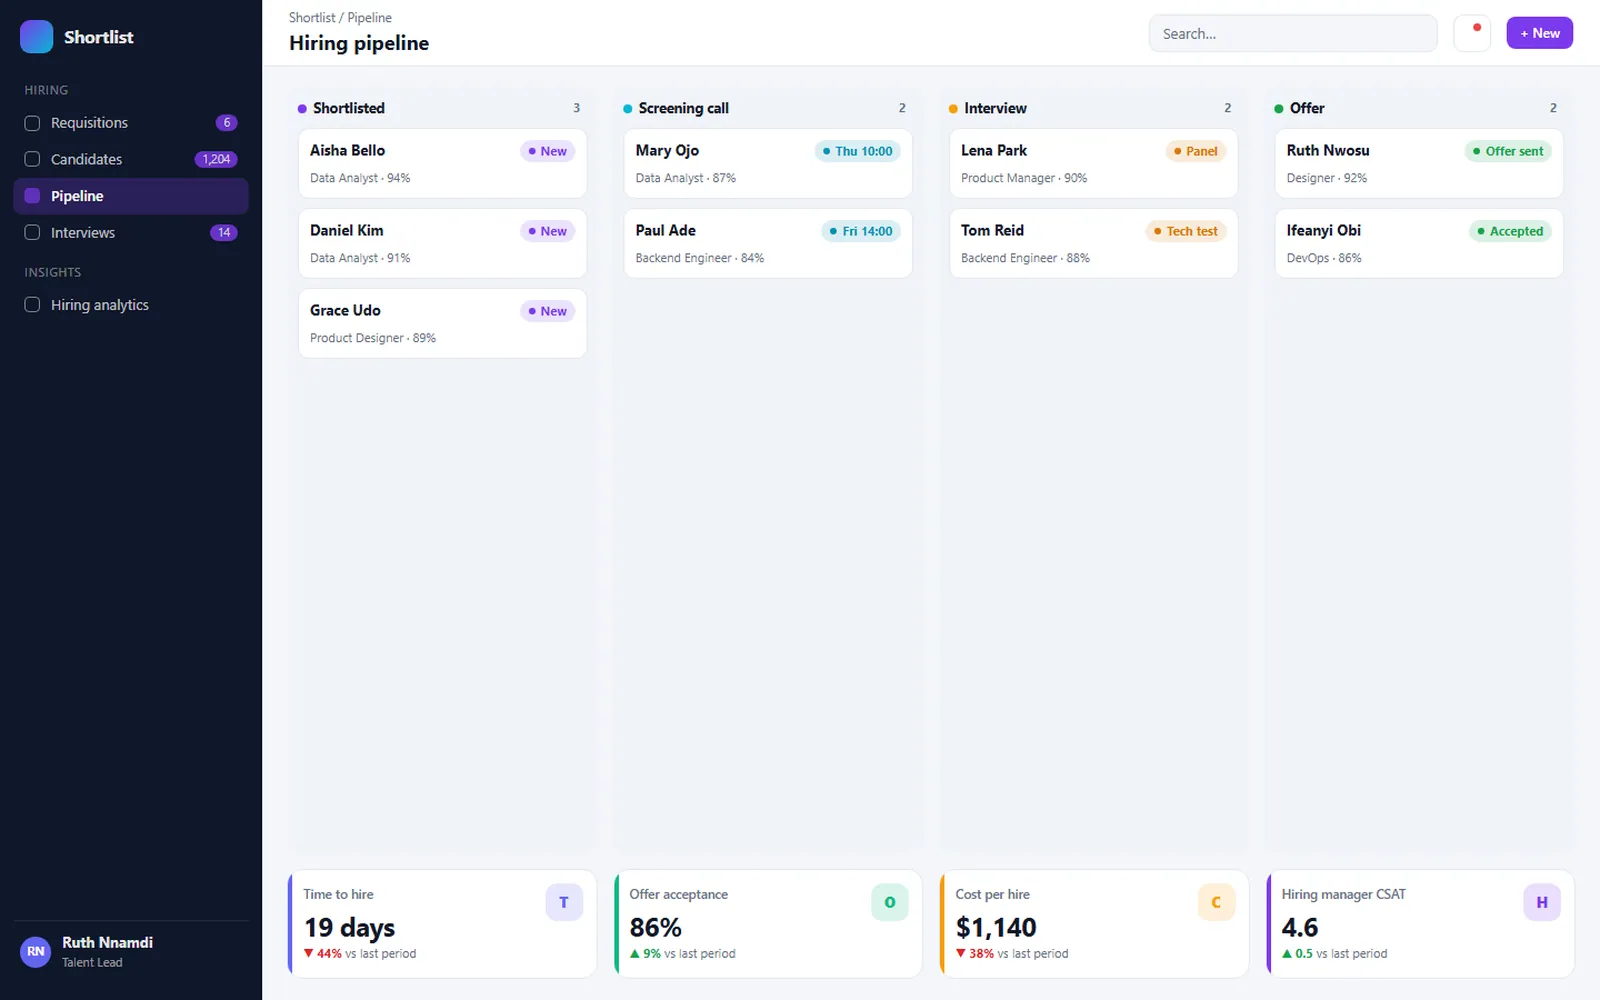Click the 0.5 vs last period text

coord(1335,954)
